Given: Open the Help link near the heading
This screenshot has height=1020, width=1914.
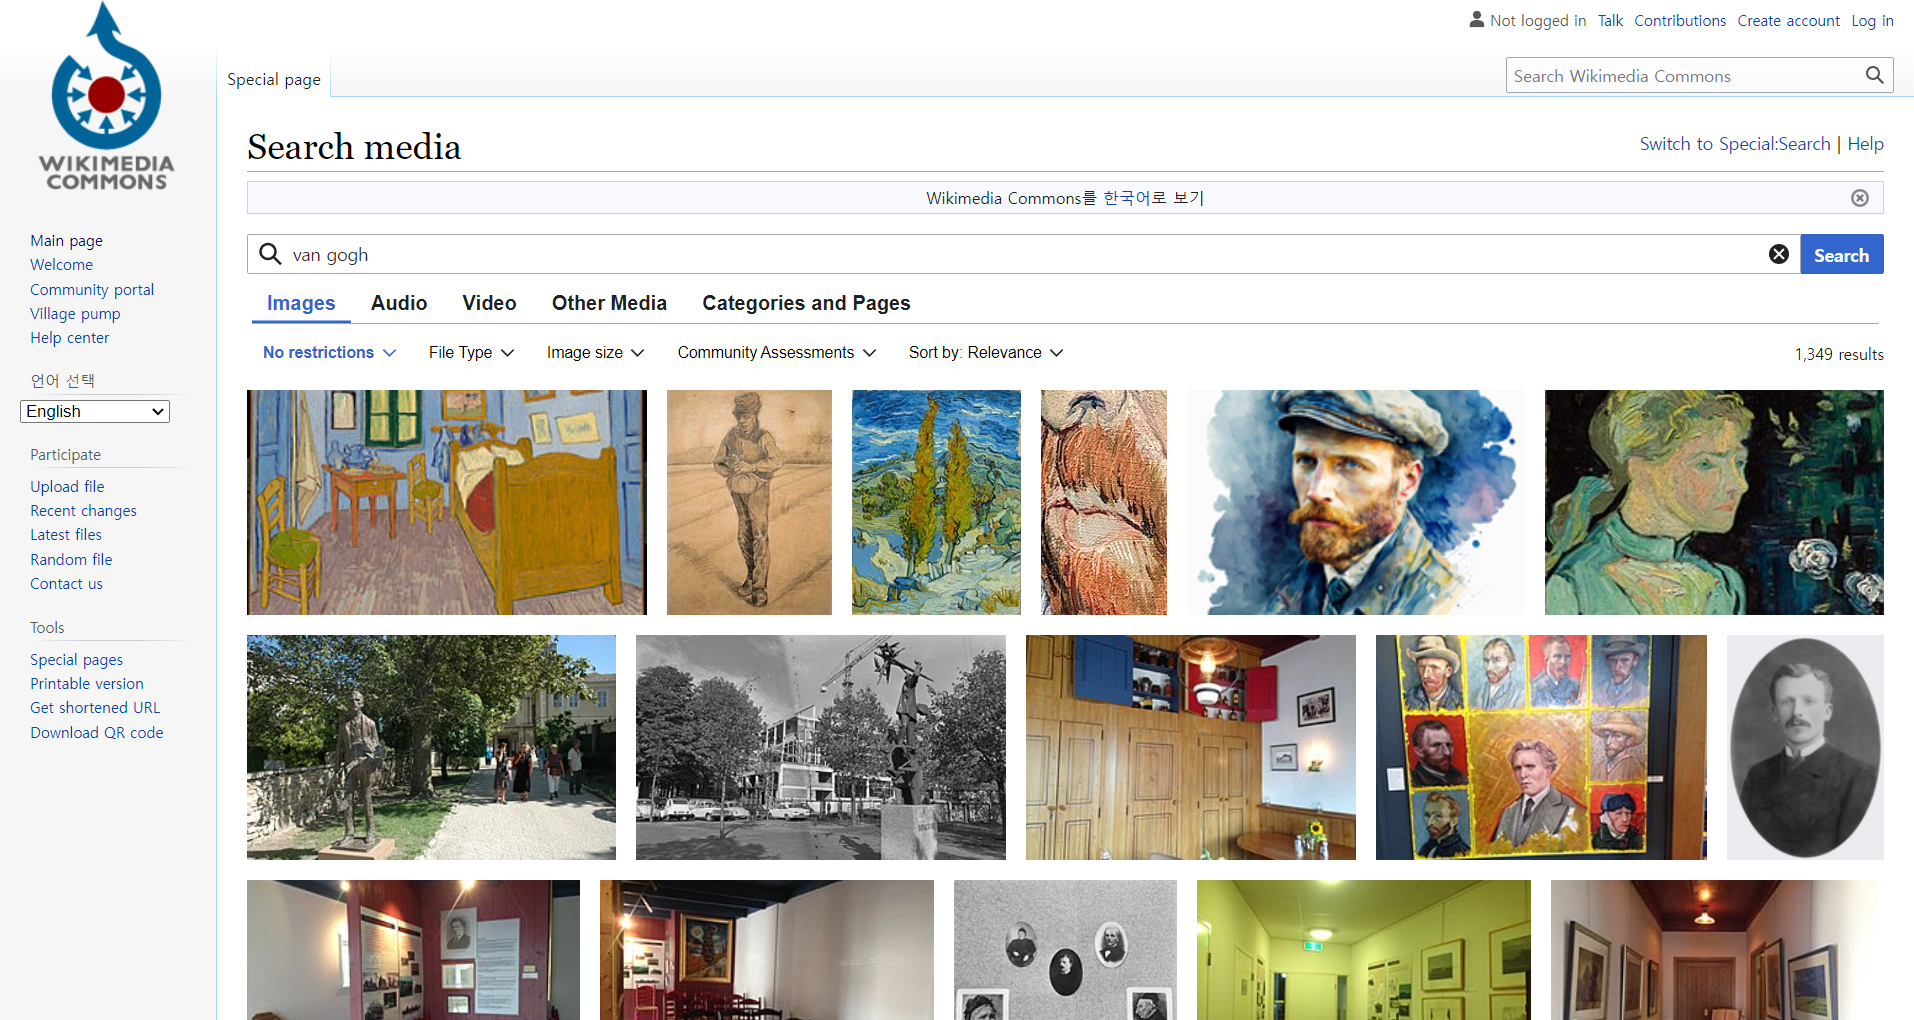Looking at the screenshot, I should click(x=1866, y=144).
